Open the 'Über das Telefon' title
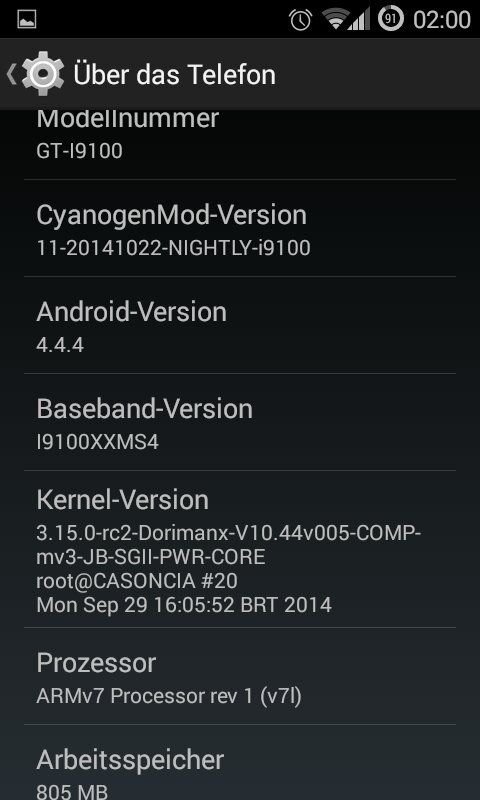The width and height of the screenshot is (480, 800). coord(174,74)
